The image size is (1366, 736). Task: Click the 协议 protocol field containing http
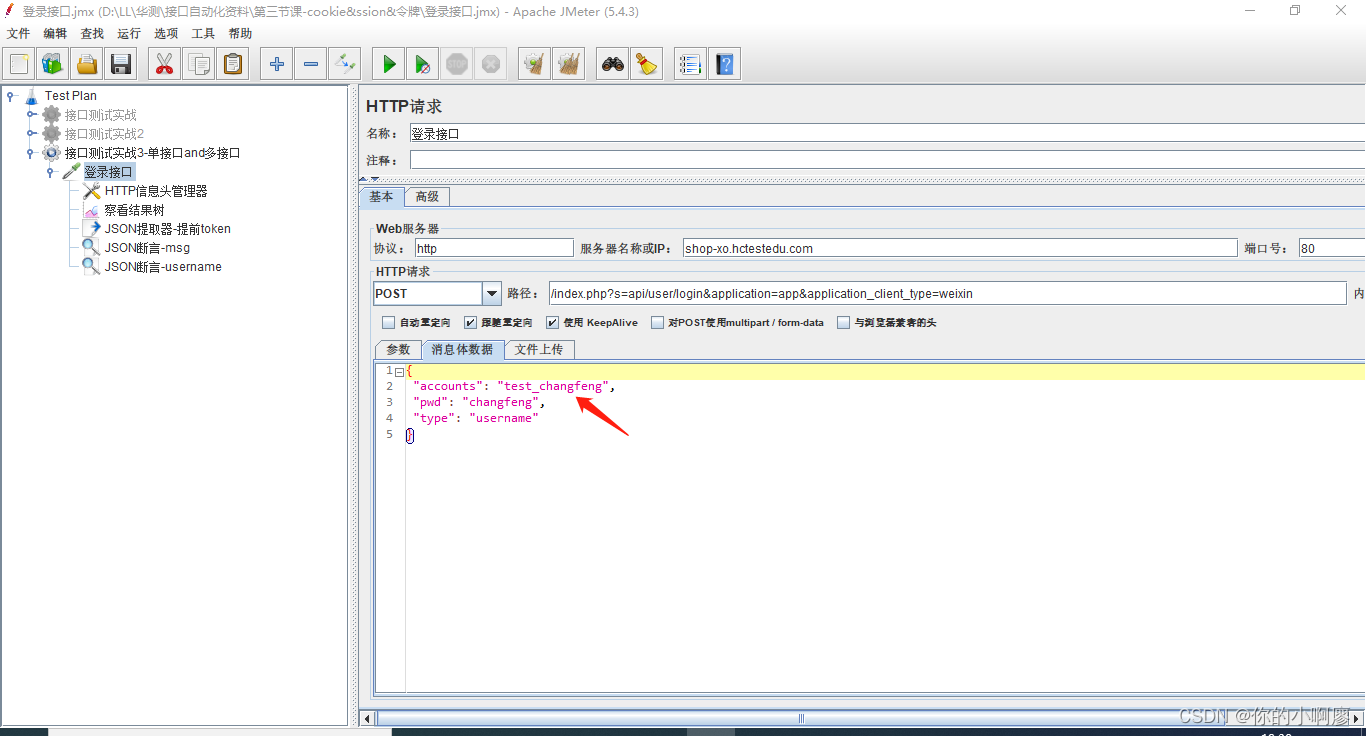(494, 248)
